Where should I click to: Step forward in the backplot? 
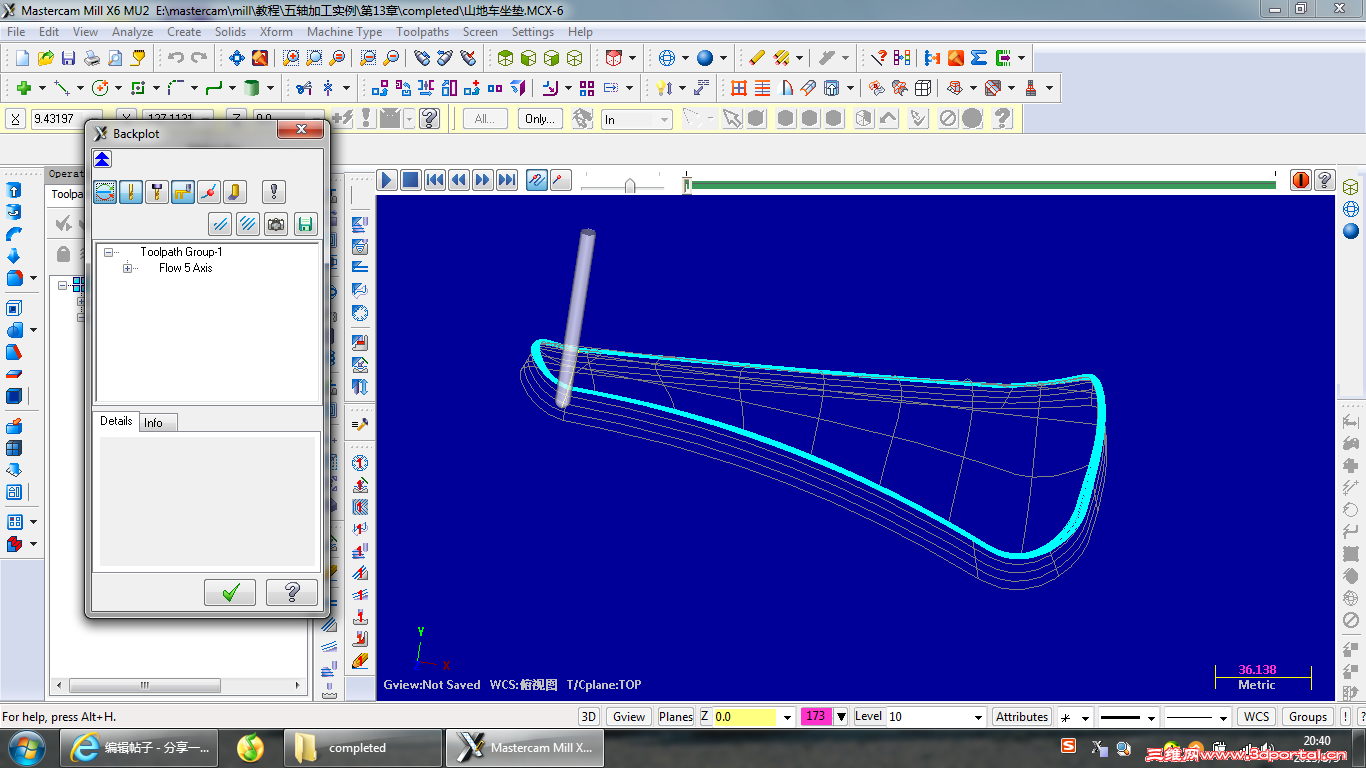coord(483,180)
